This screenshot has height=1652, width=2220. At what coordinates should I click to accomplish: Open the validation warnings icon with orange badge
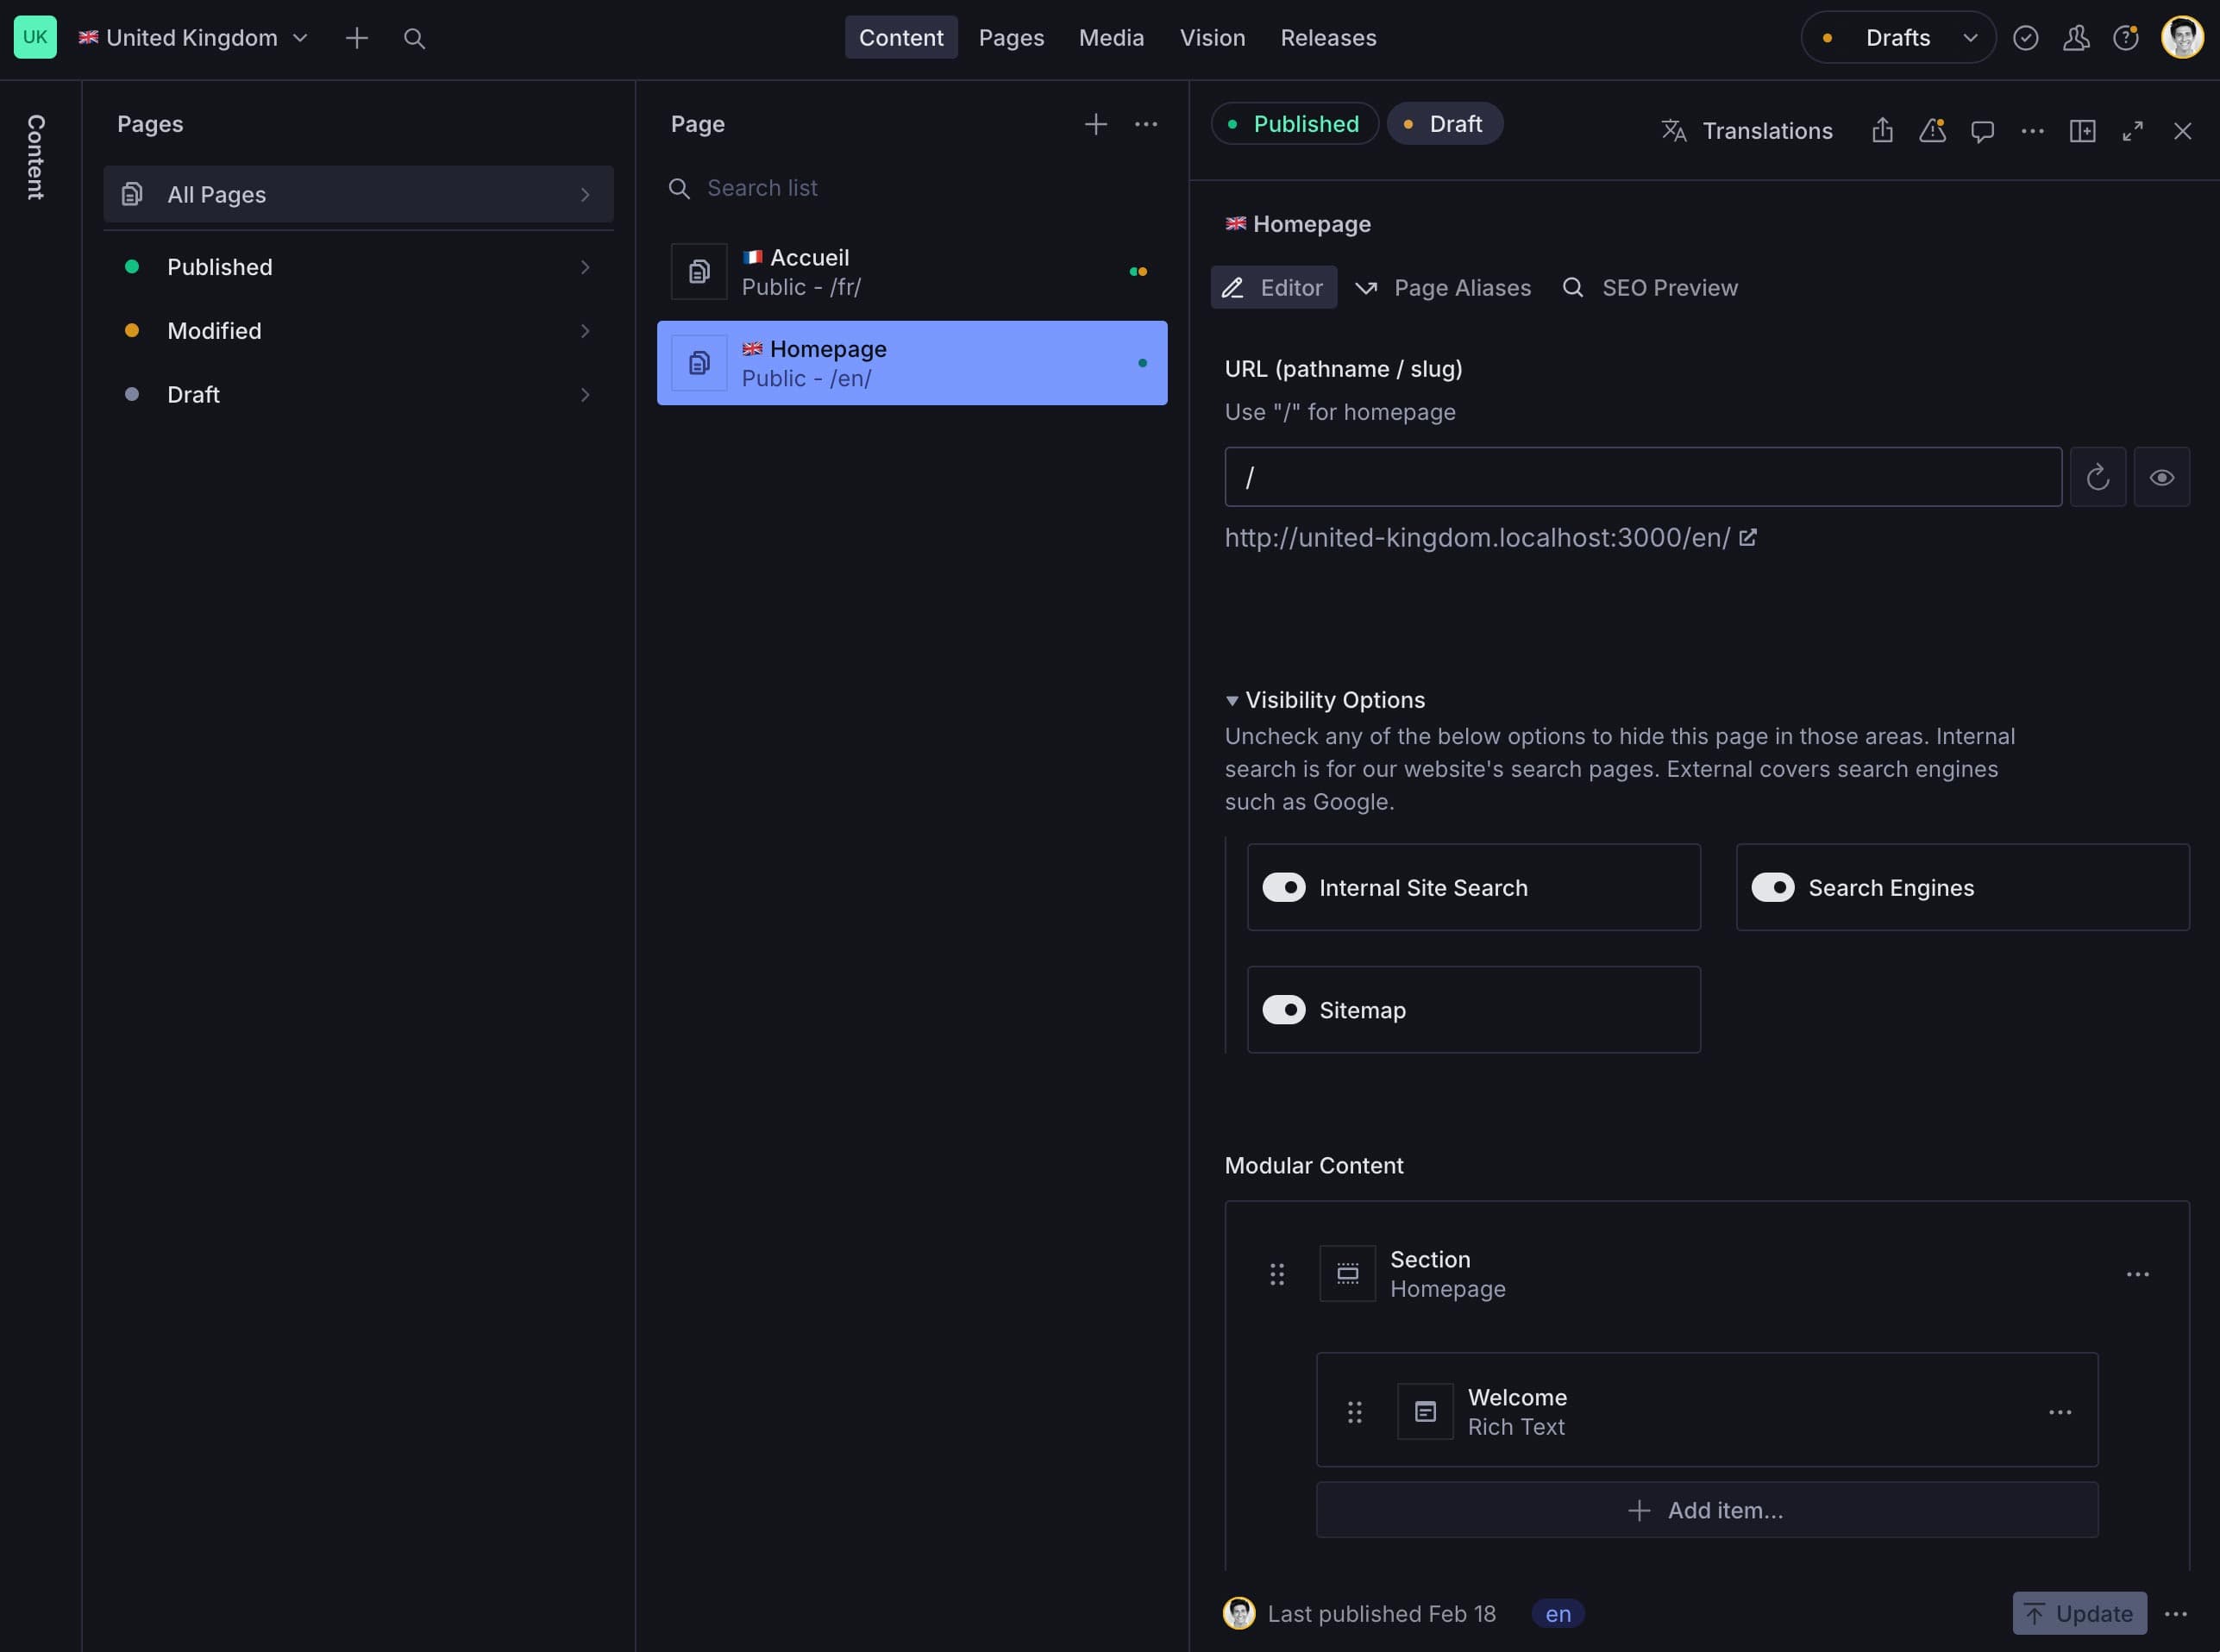click(1932, 131)
